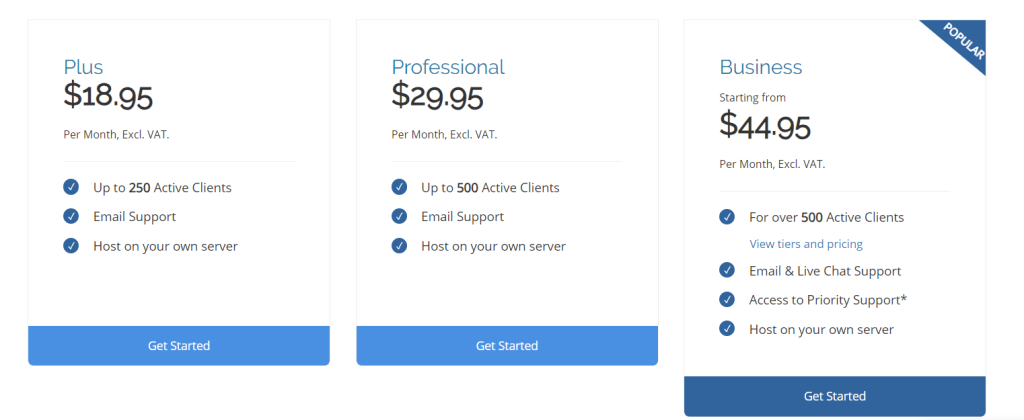The image size is (1024, 420).
Task: Click the checkmark beside Up to 500 Active Clients
Action: coord(399,187)
